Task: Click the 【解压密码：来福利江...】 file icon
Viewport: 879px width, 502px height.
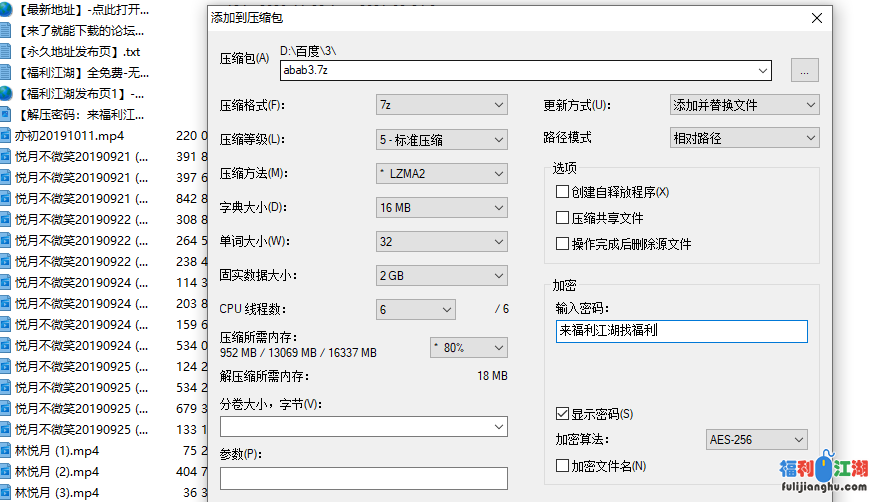Action: pos(6,114)
